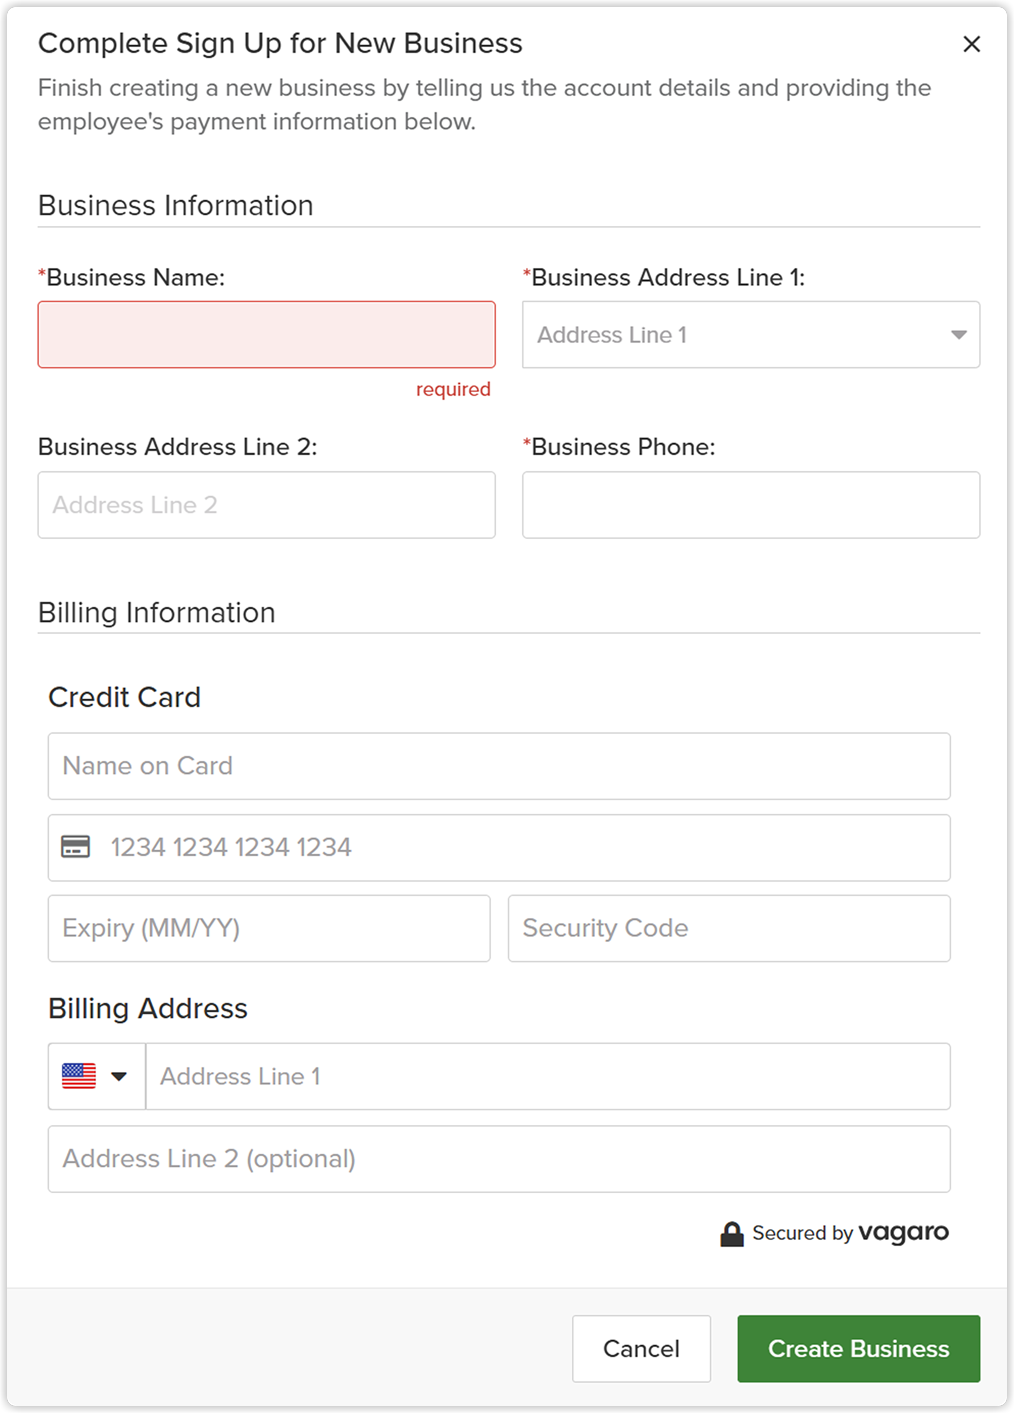The width and height of the screenshot is (1015, 1414).
Task: Click the Business Phone input field
Action: [751, 505]
